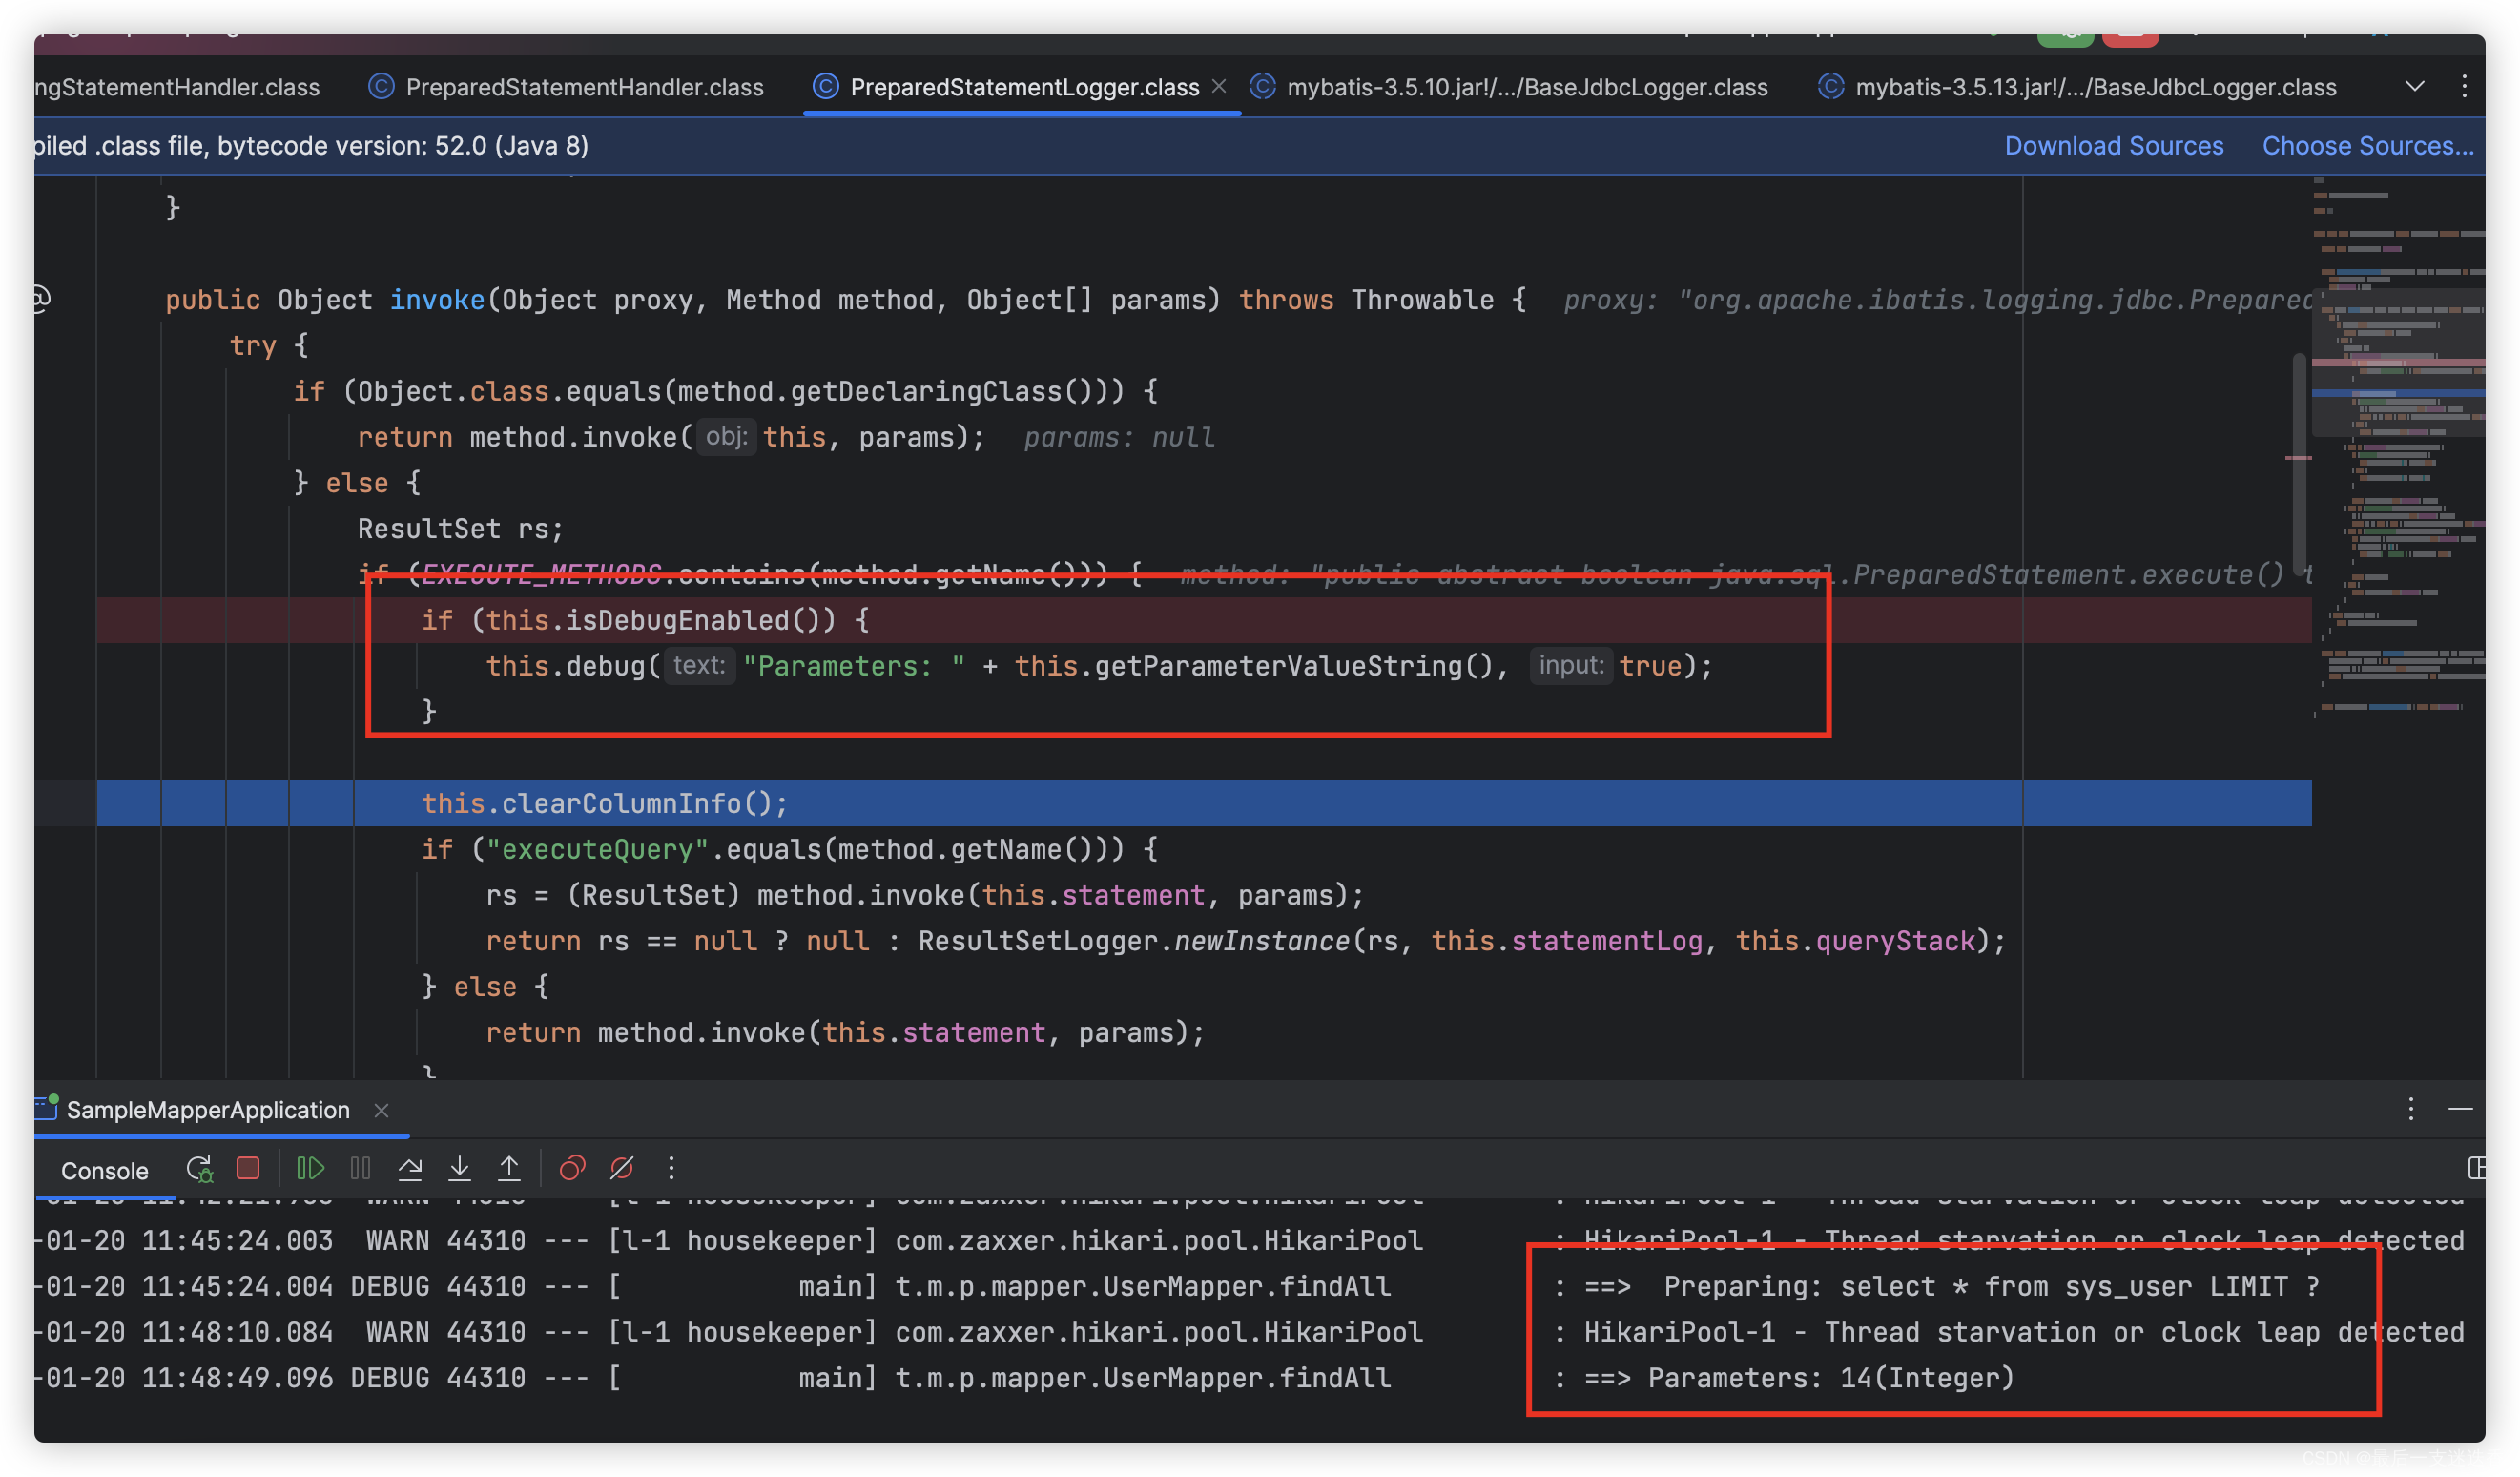
Task: Click the Step Over button
Action: [410, 1168]
